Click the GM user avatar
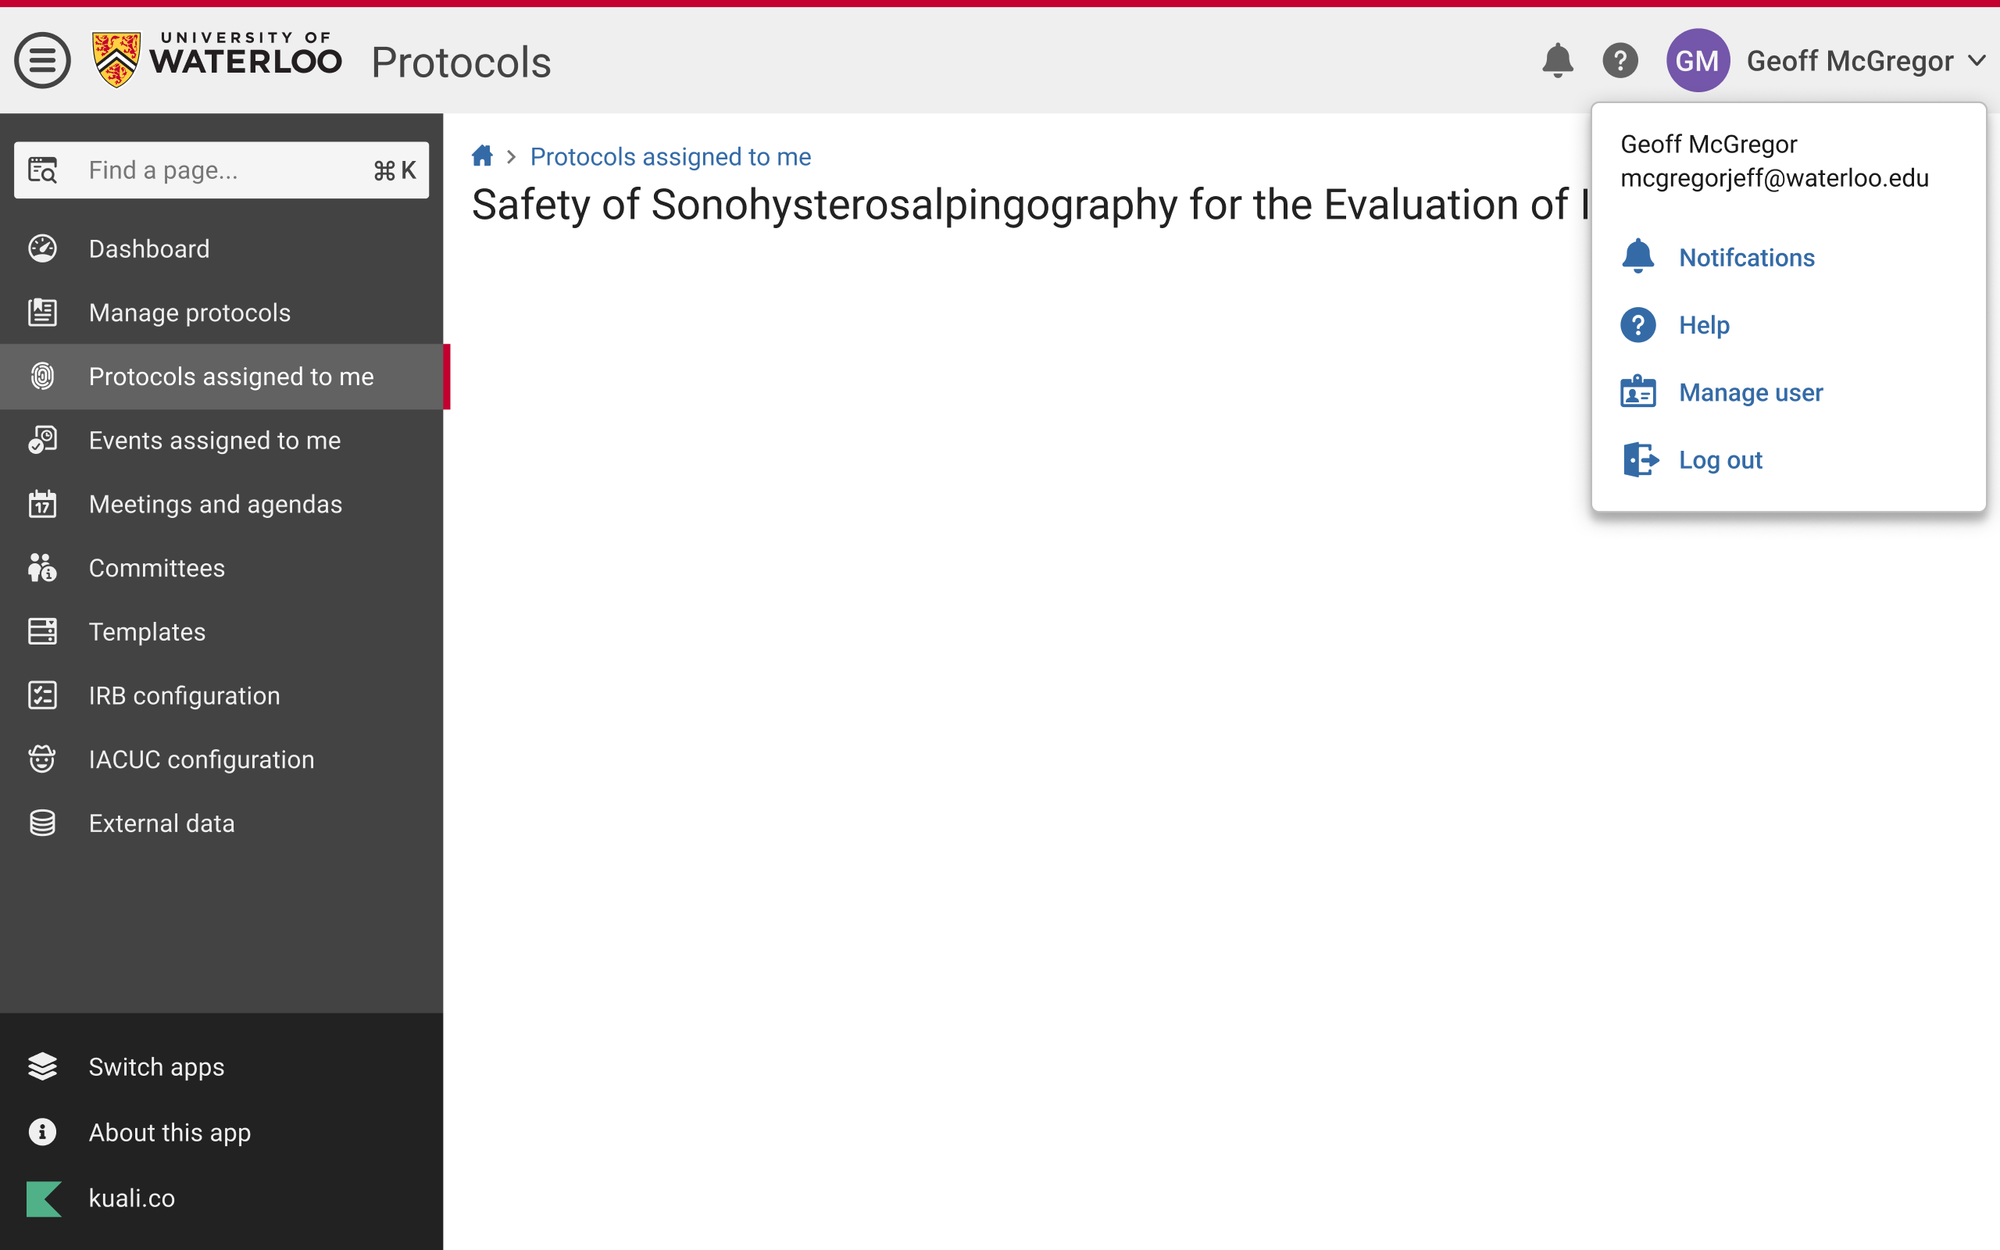The height and width of the screenshot is (1250, 2000). 1697,61
